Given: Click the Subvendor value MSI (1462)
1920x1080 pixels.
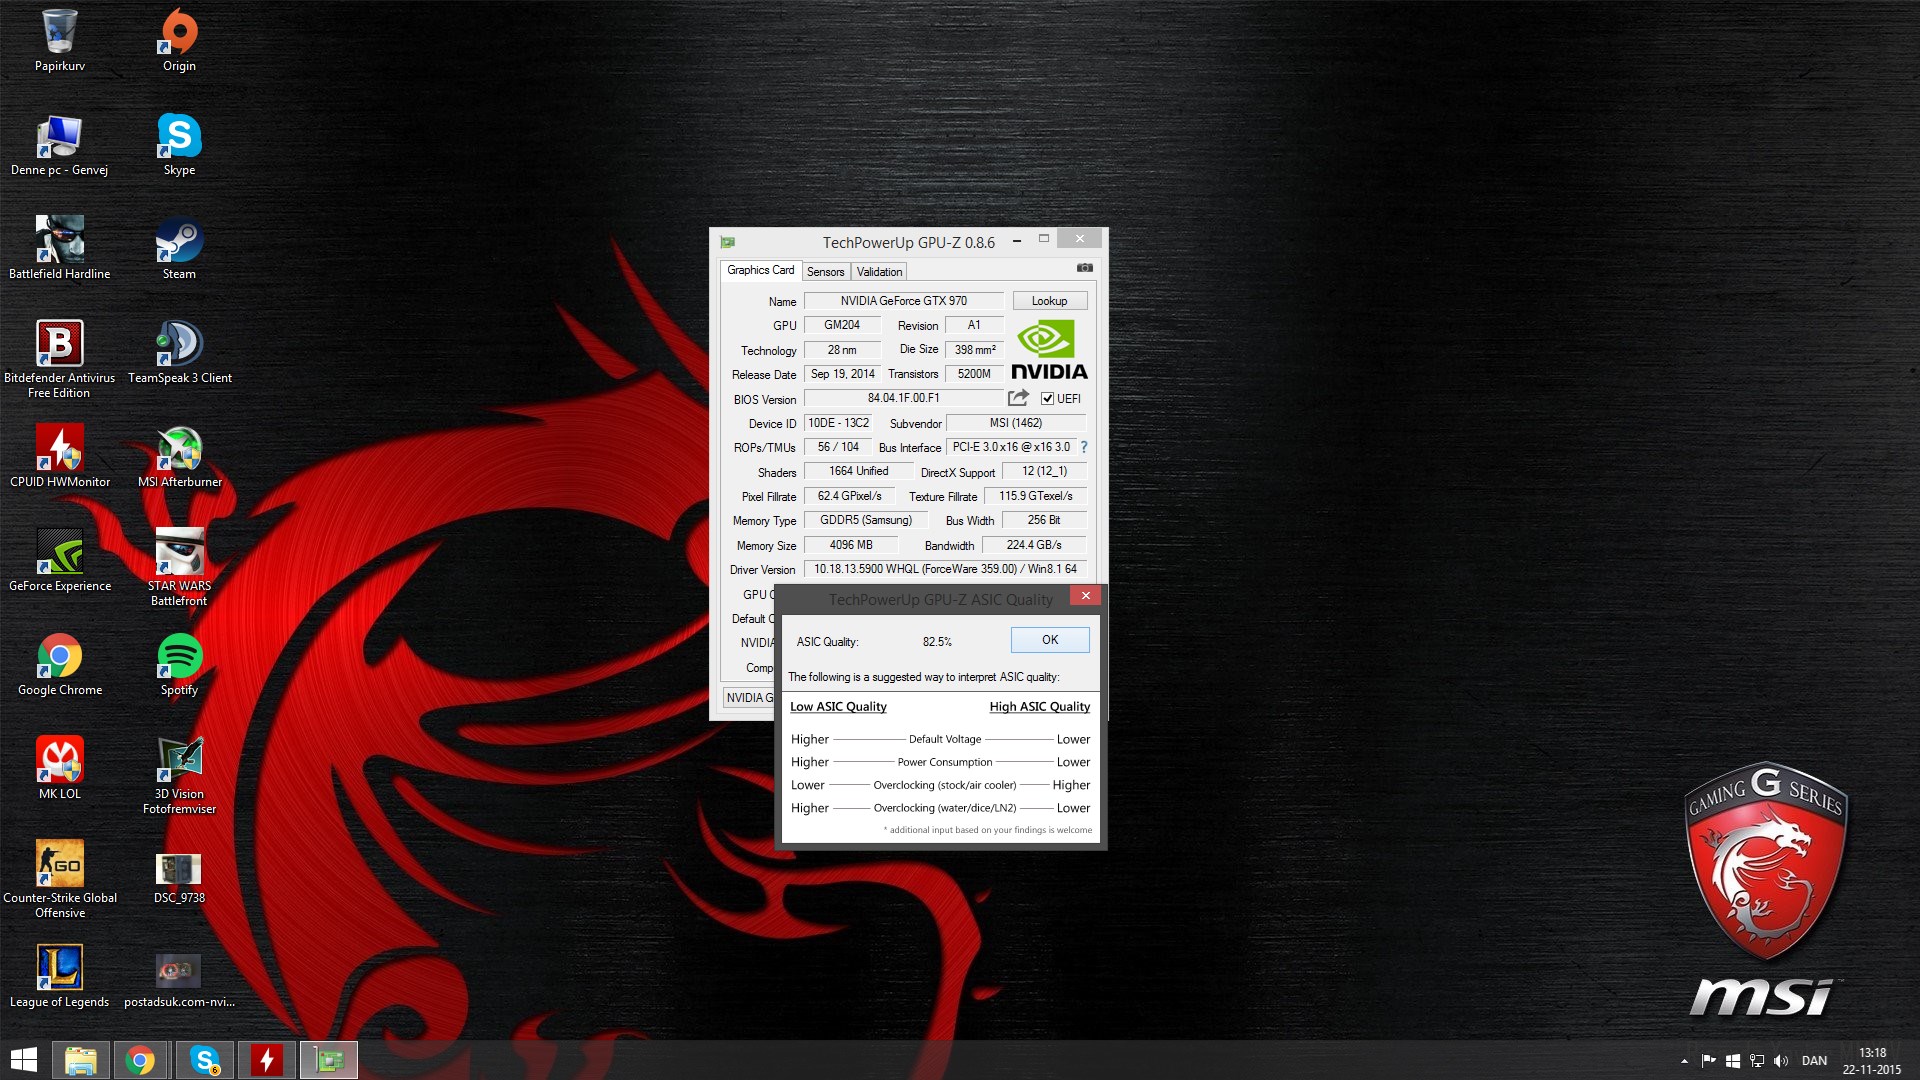Looking at the screenshot, I should click(x=1016, y=423).
